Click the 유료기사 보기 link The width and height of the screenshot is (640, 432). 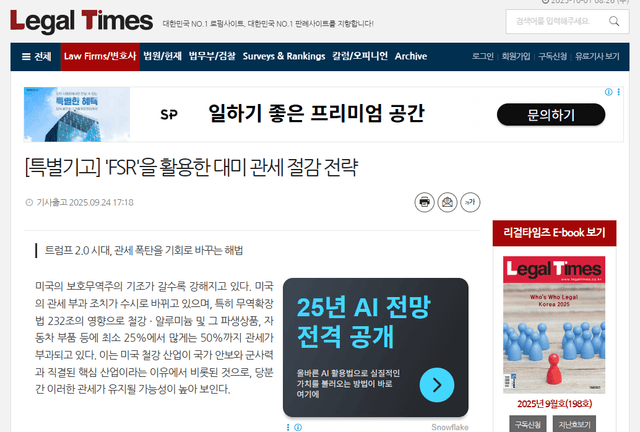pos(597,56)
